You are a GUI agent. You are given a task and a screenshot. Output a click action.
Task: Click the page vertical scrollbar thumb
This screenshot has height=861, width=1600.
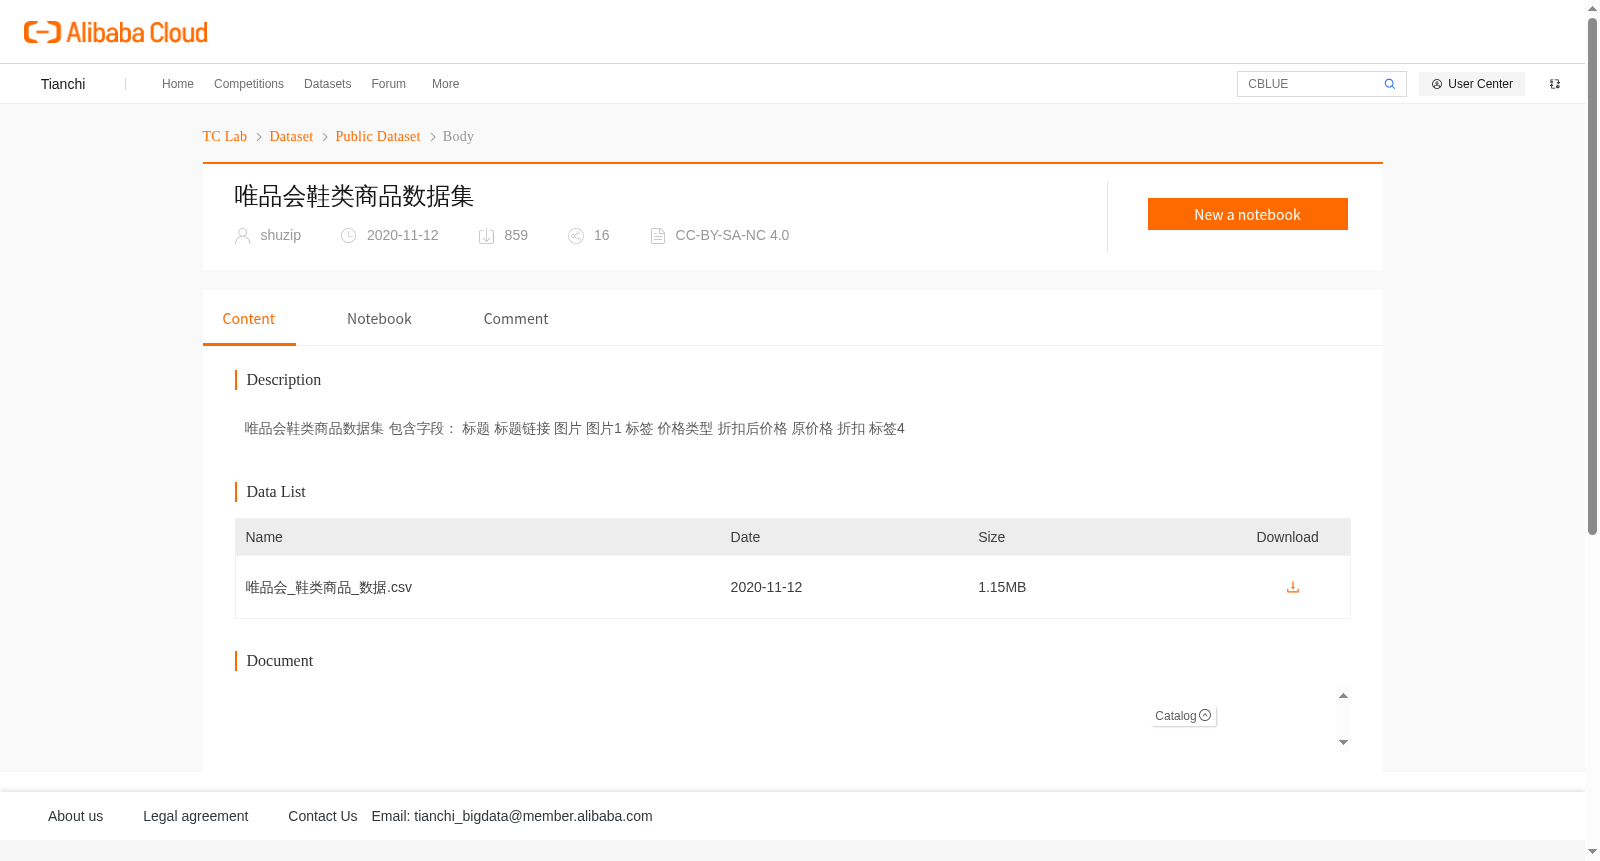click(1592, 275)
